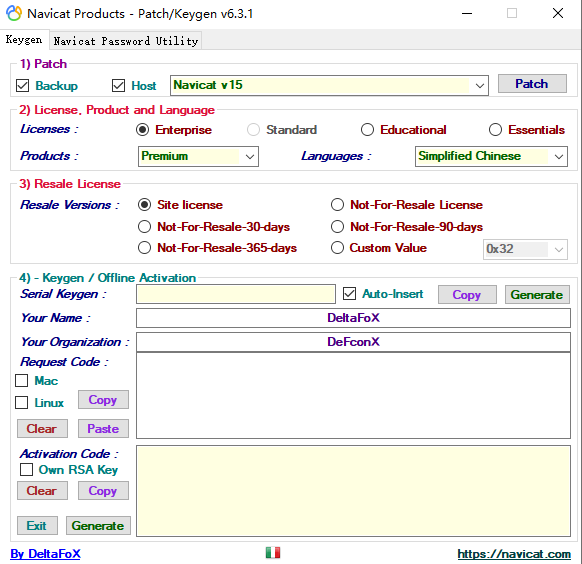Disable the Auto-Insert checkbox
The image size is (582, 564).
coord(350,294)
